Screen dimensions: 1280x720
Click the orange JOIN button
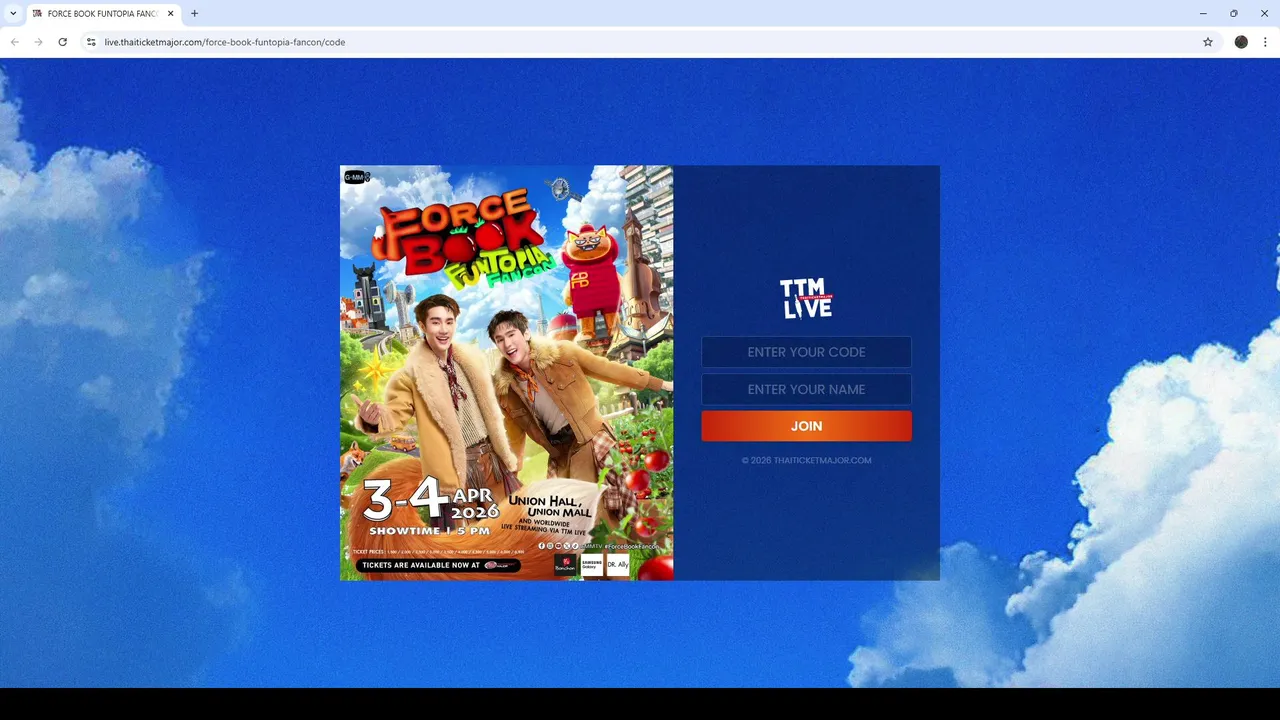[806, 426]
